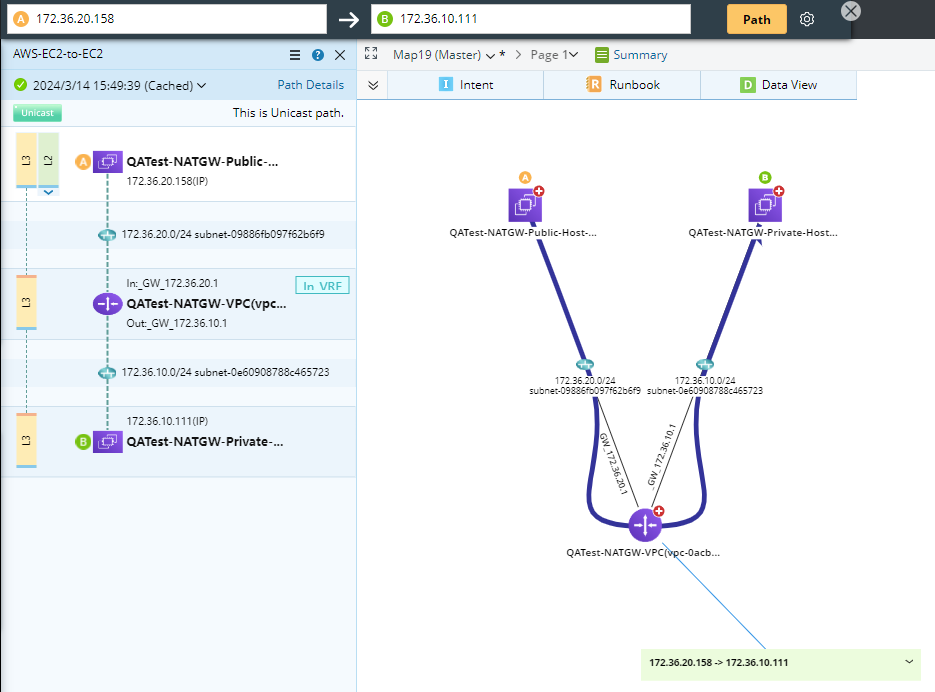This screenshot has height=692, width=935.
Task: Toggle the In VRF tag
Action: click(x=322, y=286)
